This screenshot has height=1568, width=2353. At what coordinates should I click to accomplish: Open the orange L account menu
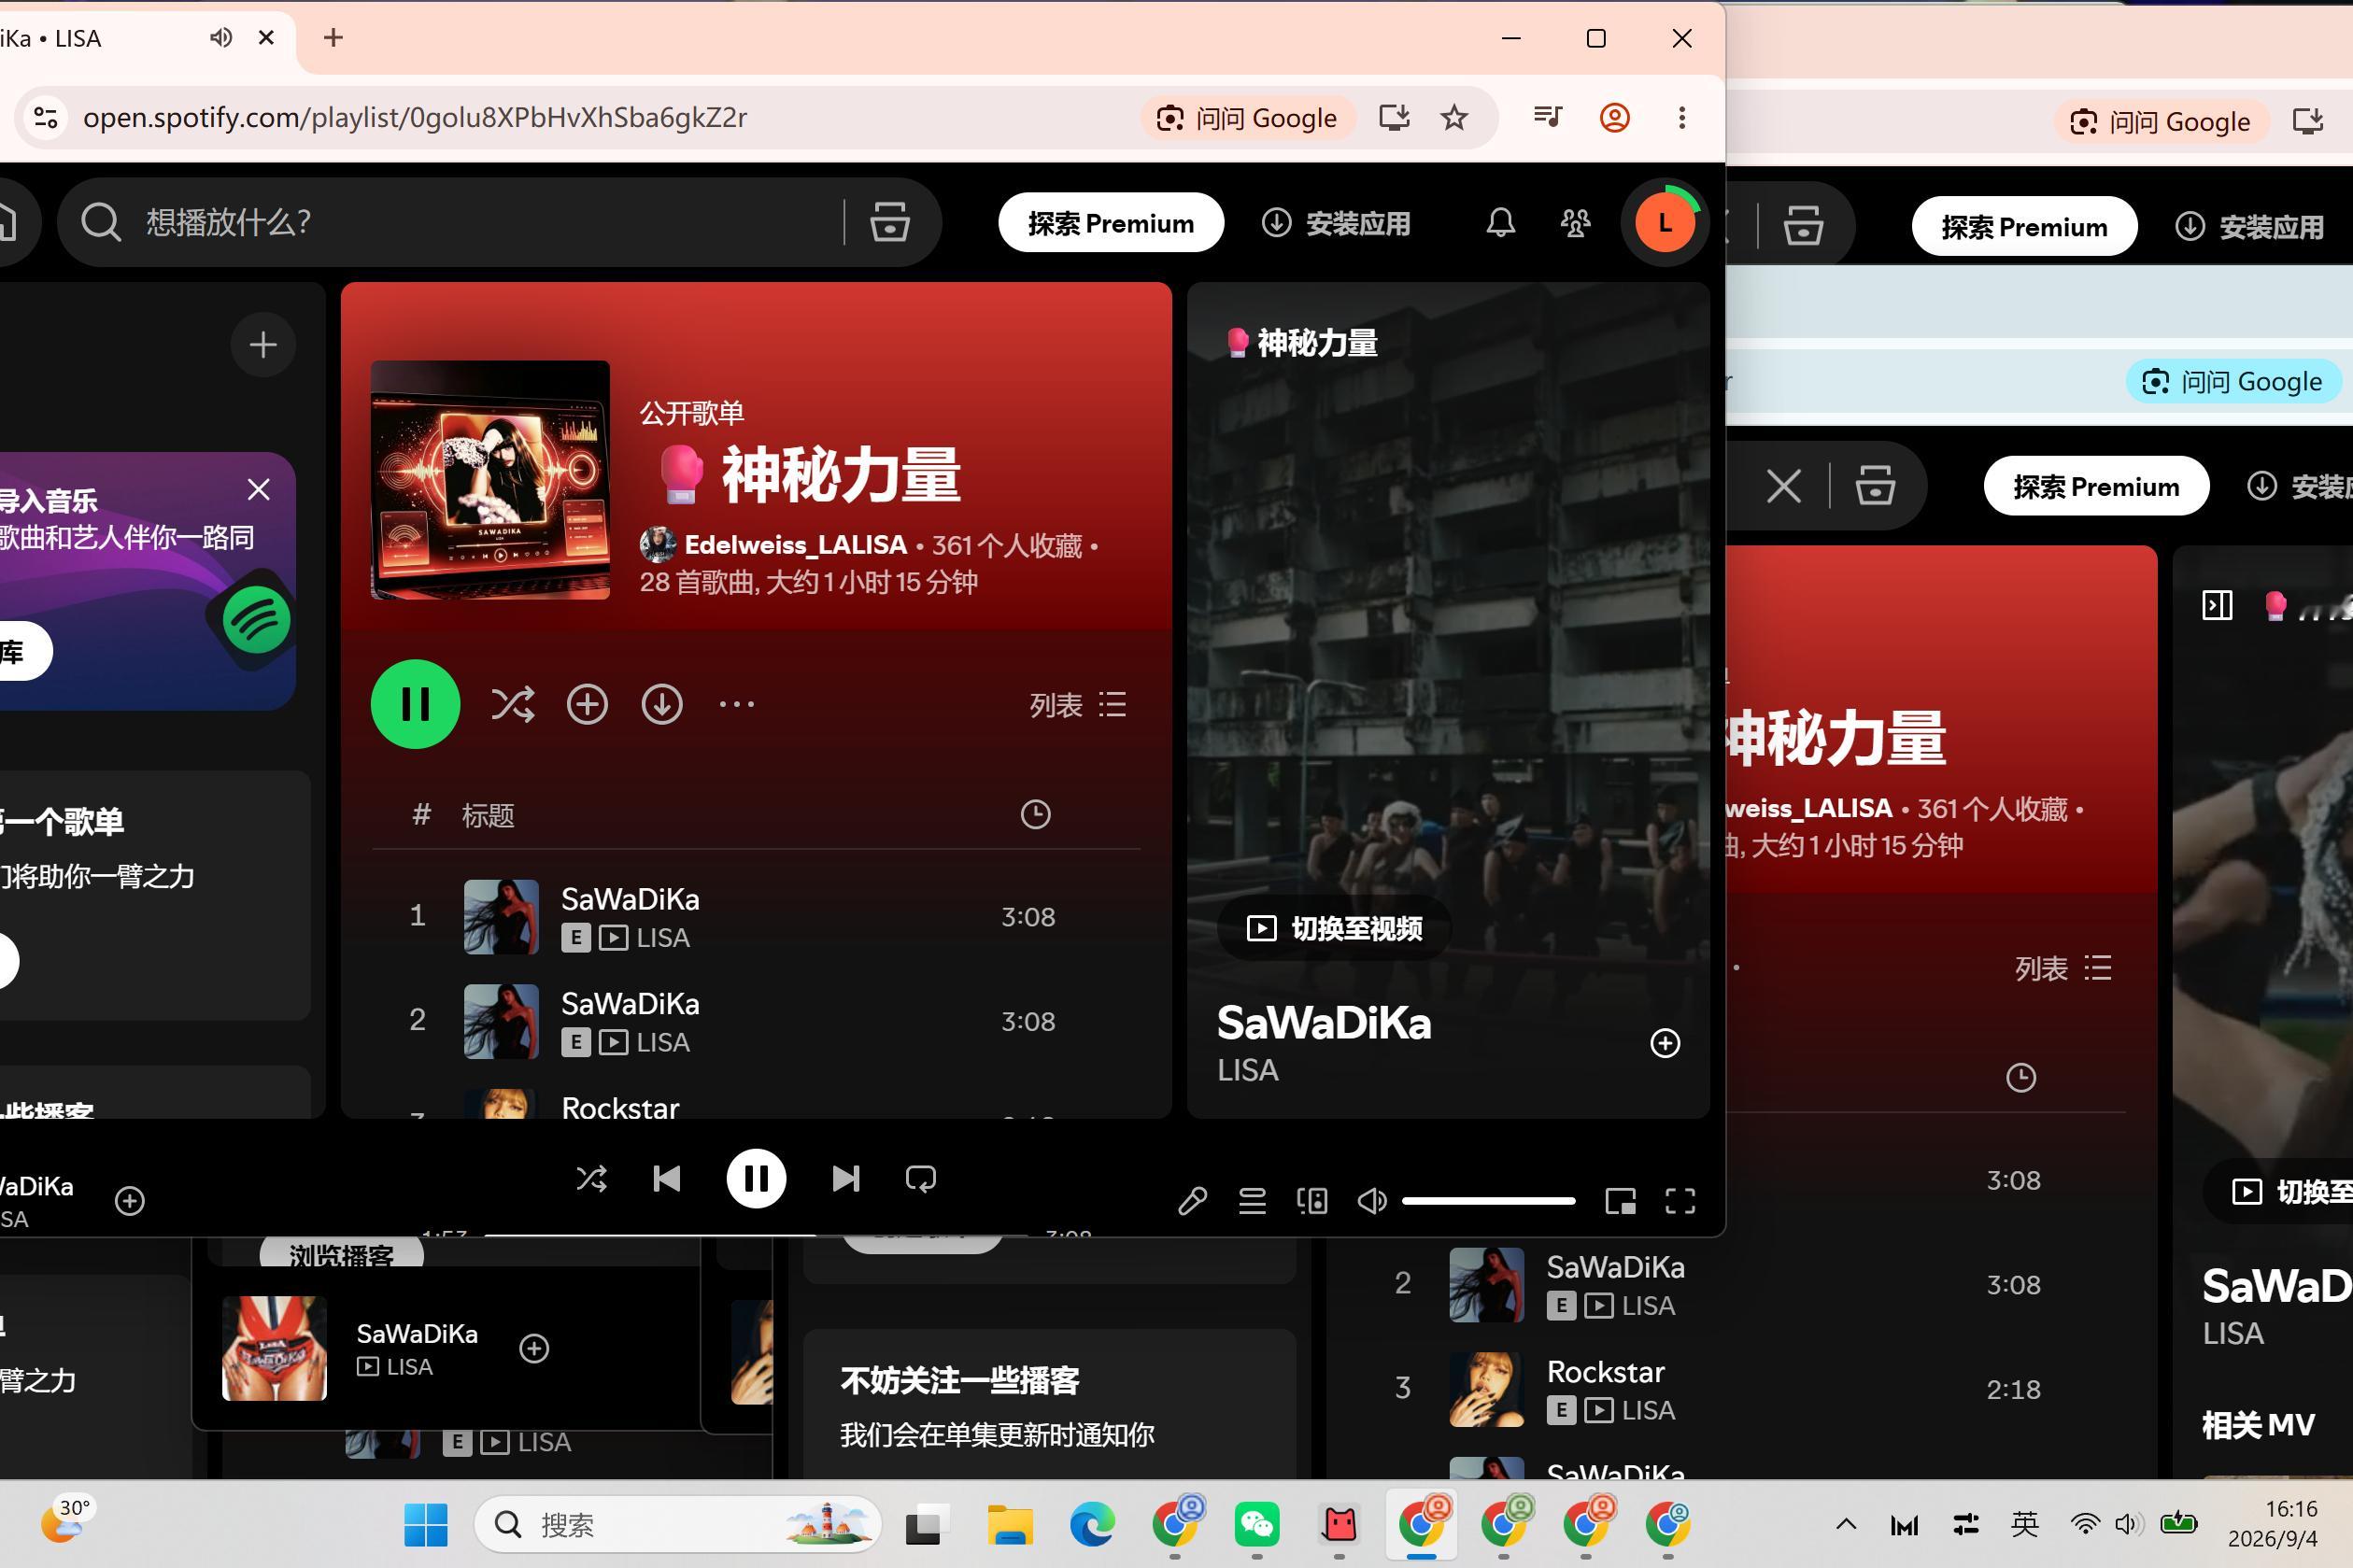point(1665,223)
